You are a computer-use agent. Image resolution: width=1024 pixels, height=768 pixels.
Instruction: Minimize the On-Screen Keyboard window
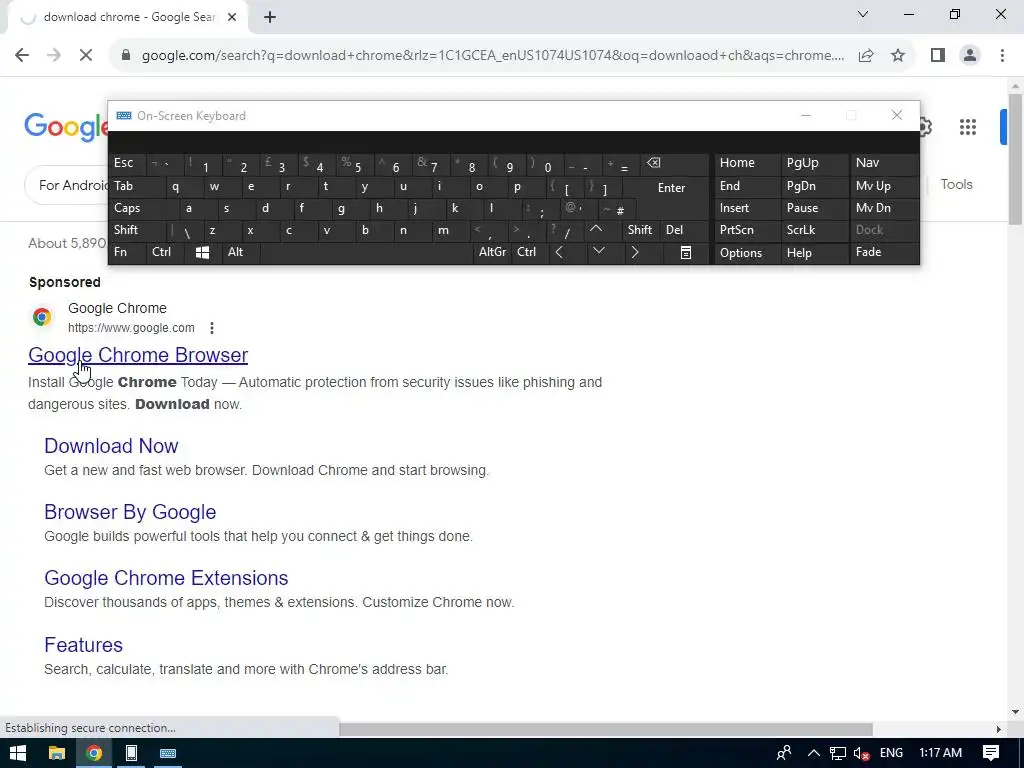(x=806, y=116)
